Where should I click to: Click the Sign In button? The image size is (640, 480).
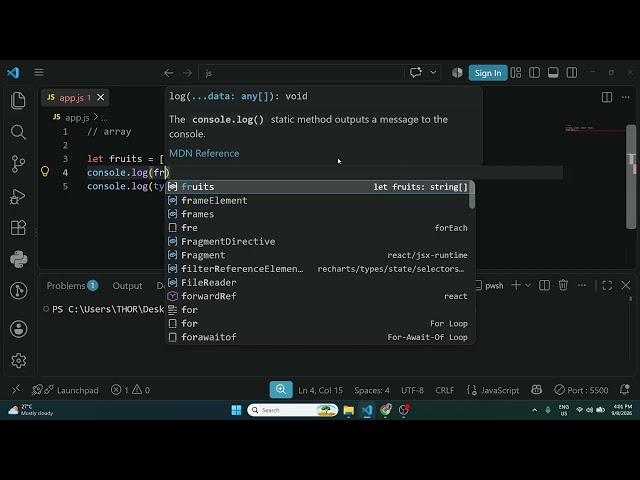click(488, 73)
